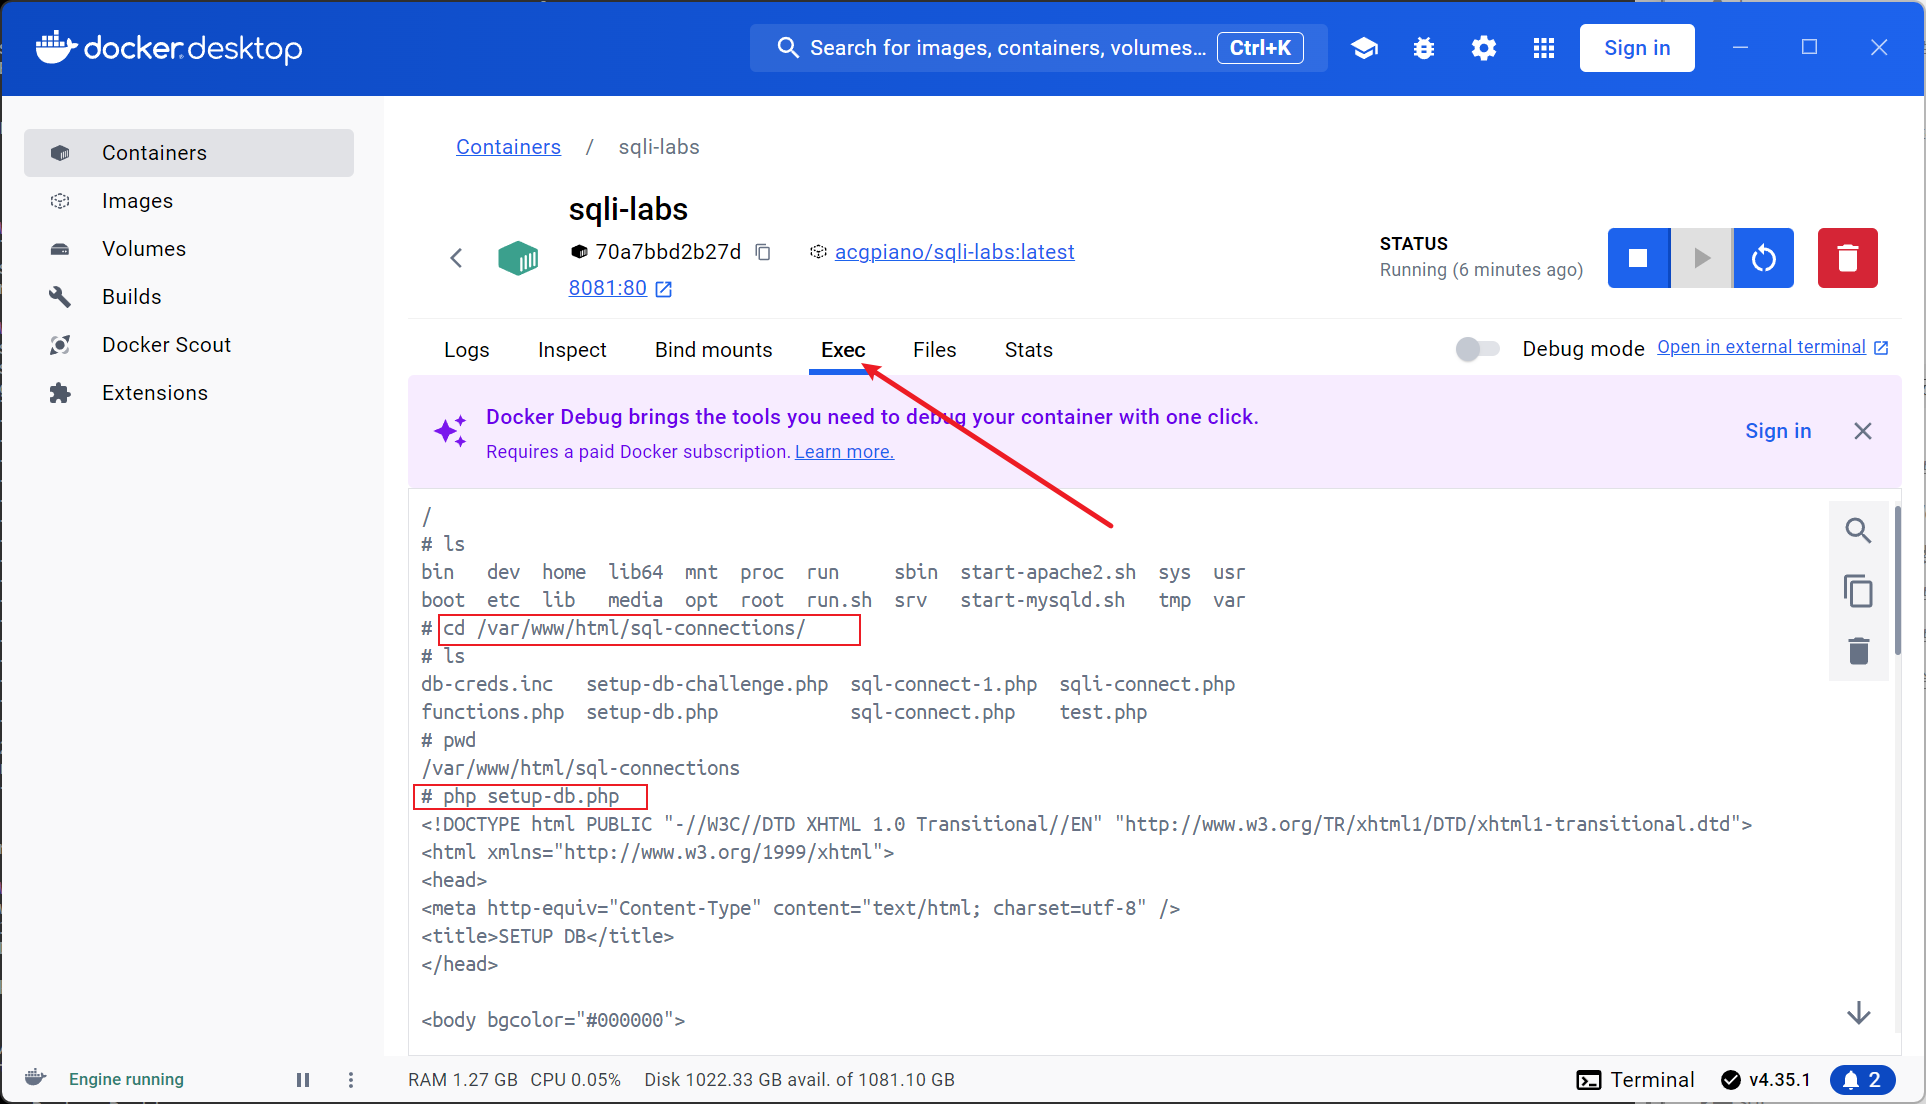Image resolution: width=1926 pixels, height=1104 pixels.
Task: Open port link 8081:80 in browser
Action: point(620,288)
